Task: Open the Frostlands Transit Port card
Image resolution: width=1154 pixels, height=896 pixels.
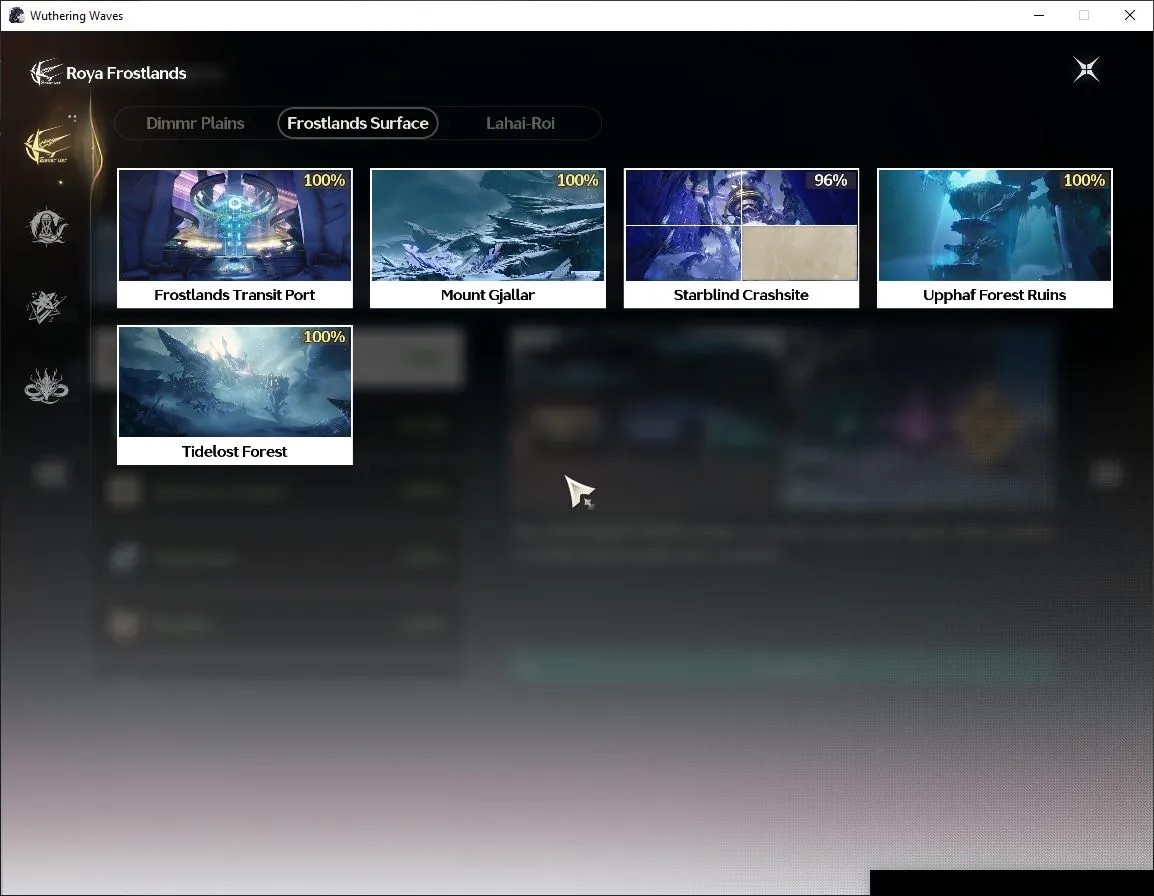Action: point(235,238)
